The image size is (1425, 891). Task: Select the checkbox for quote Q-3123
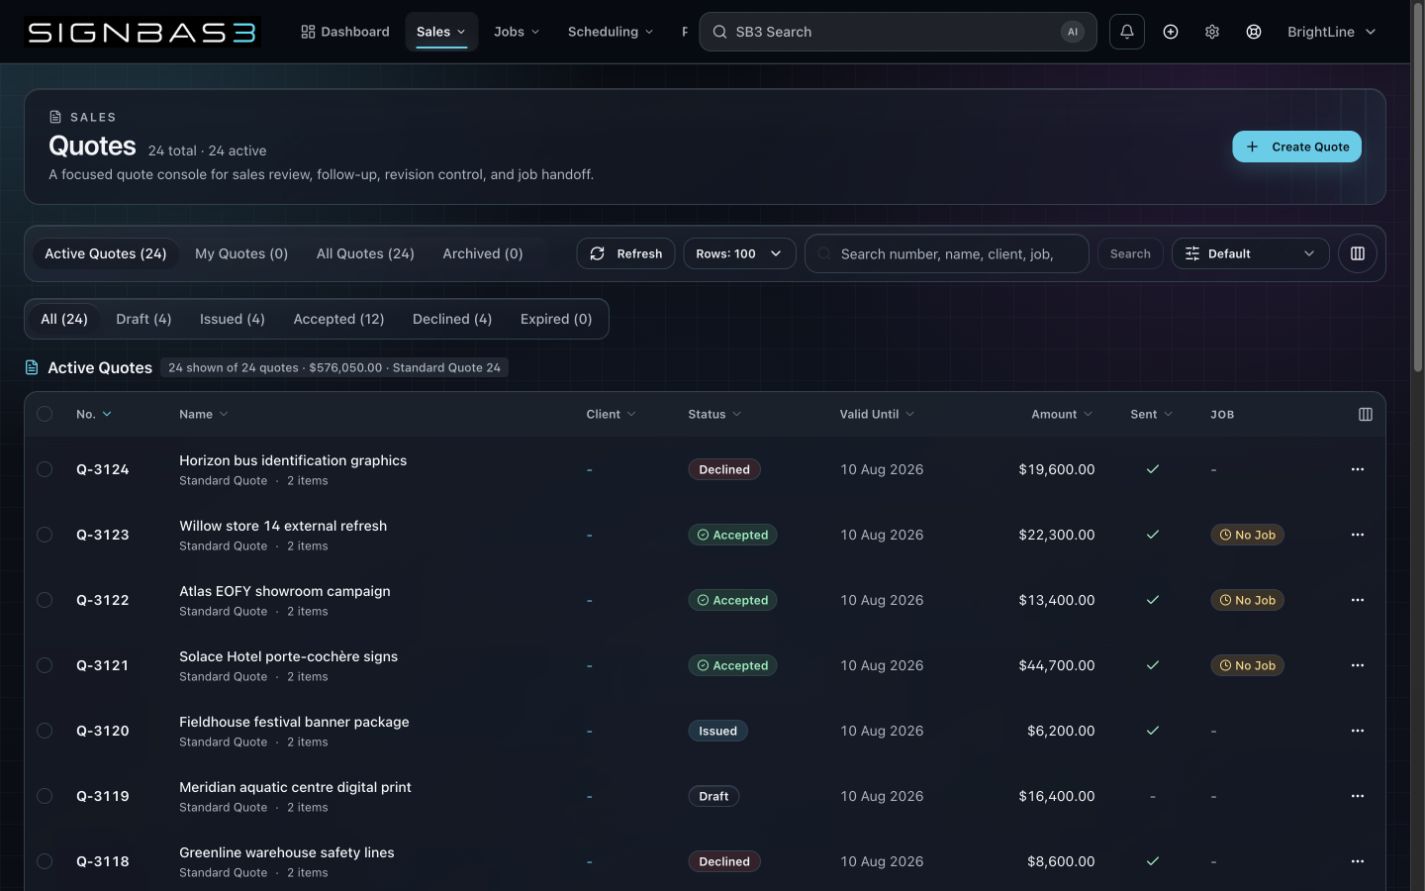[x=45, y=535]
